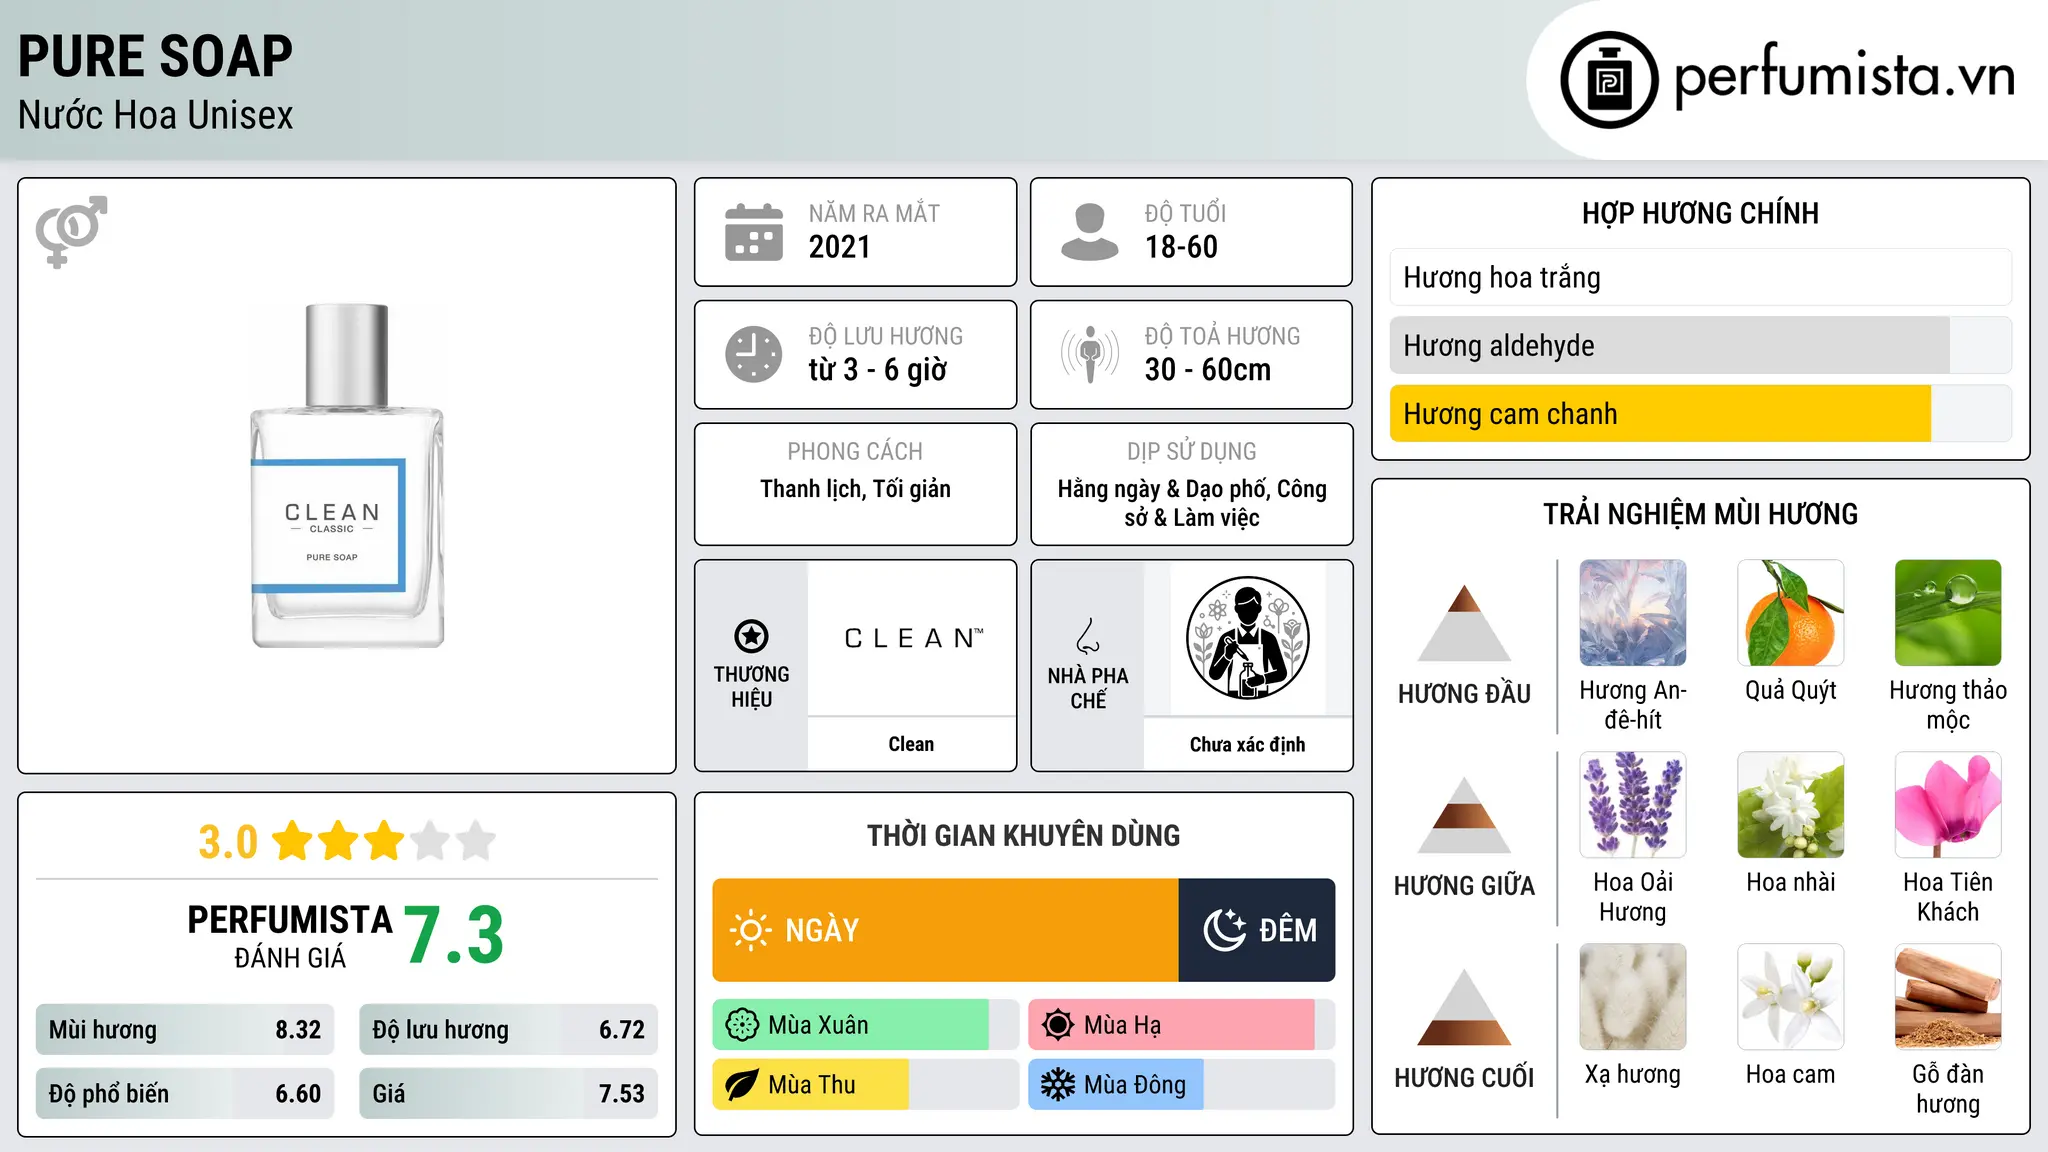The image size is (2048, 1152).
Task: Click the Trải nghiệm mùi hương heading
Action: (1701, 514)
